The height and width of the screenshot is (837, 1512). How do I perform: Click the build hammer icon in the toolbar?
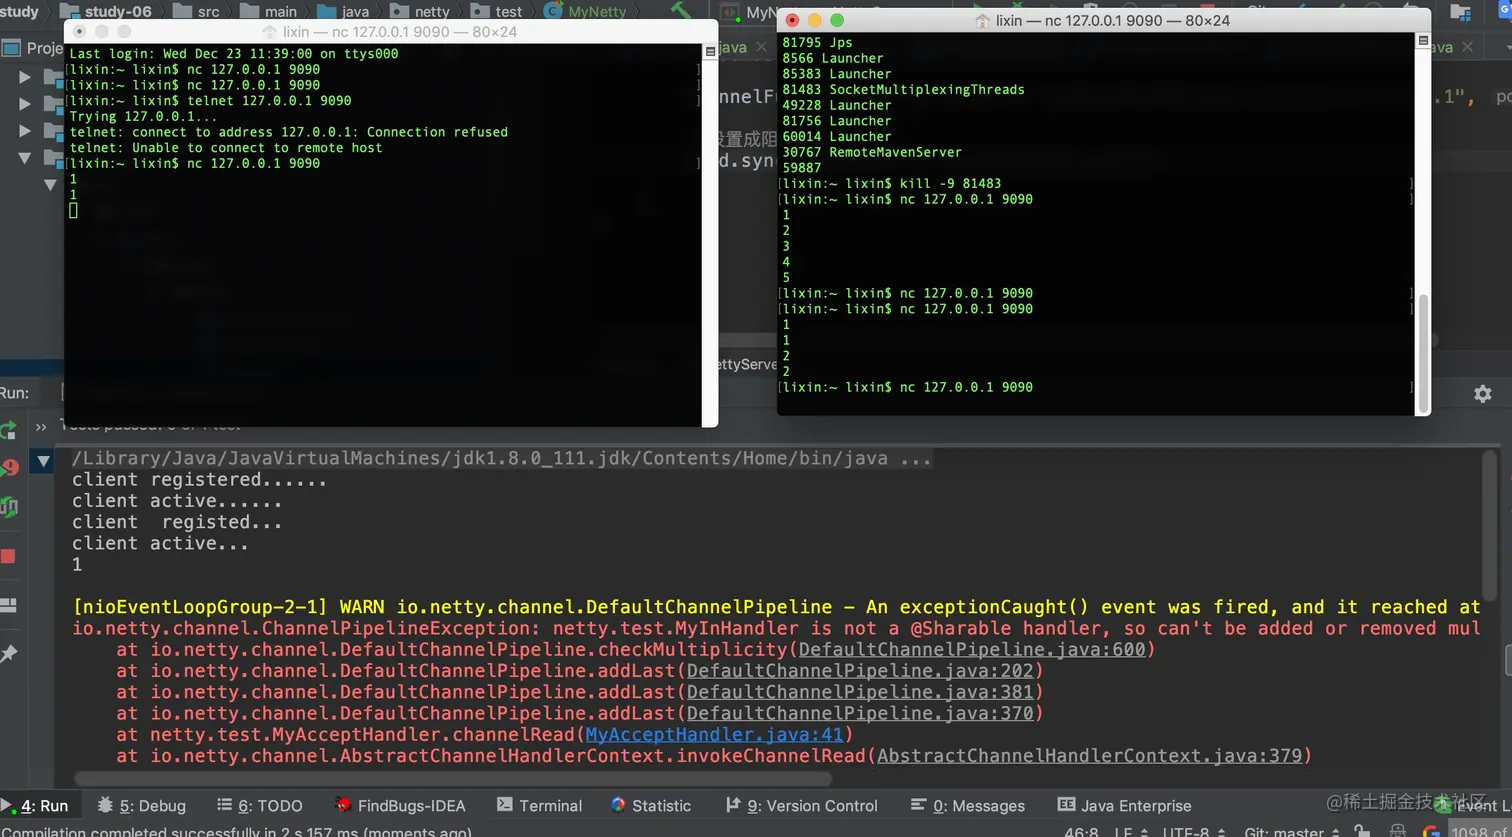(681, 11)
